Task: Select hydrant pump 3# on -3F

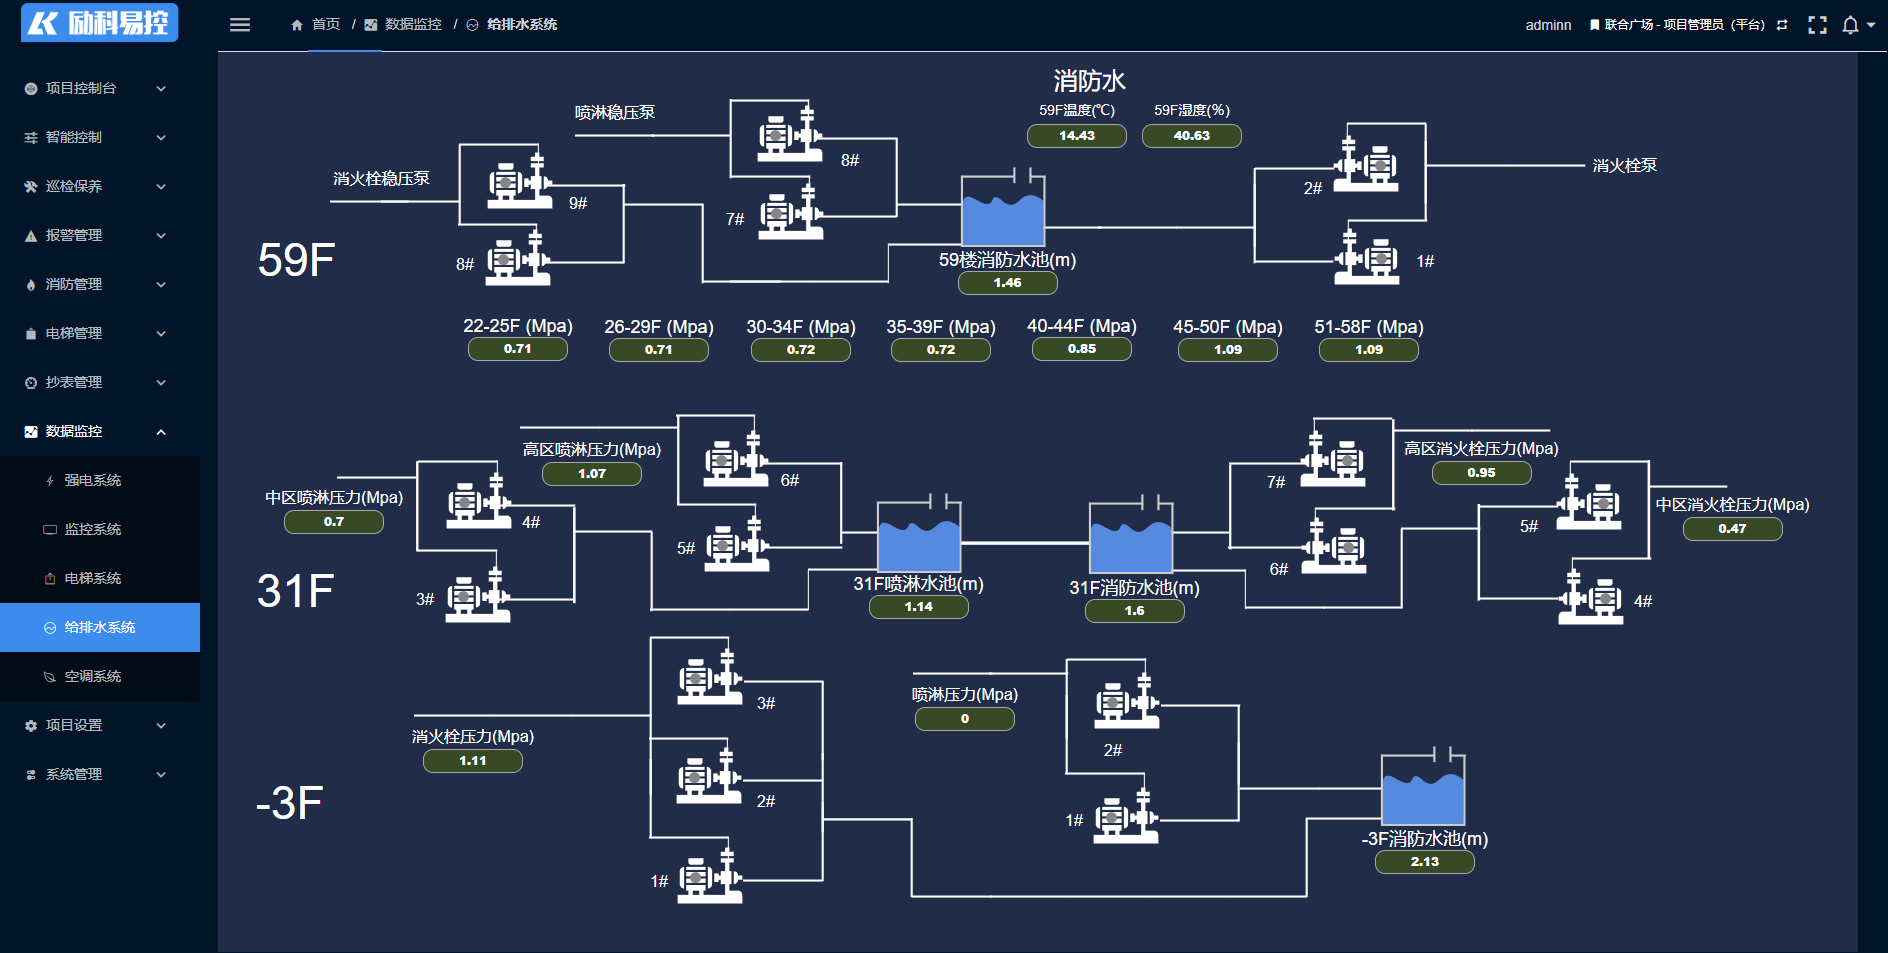Action: pyautogui.click(x=710, y=678)
